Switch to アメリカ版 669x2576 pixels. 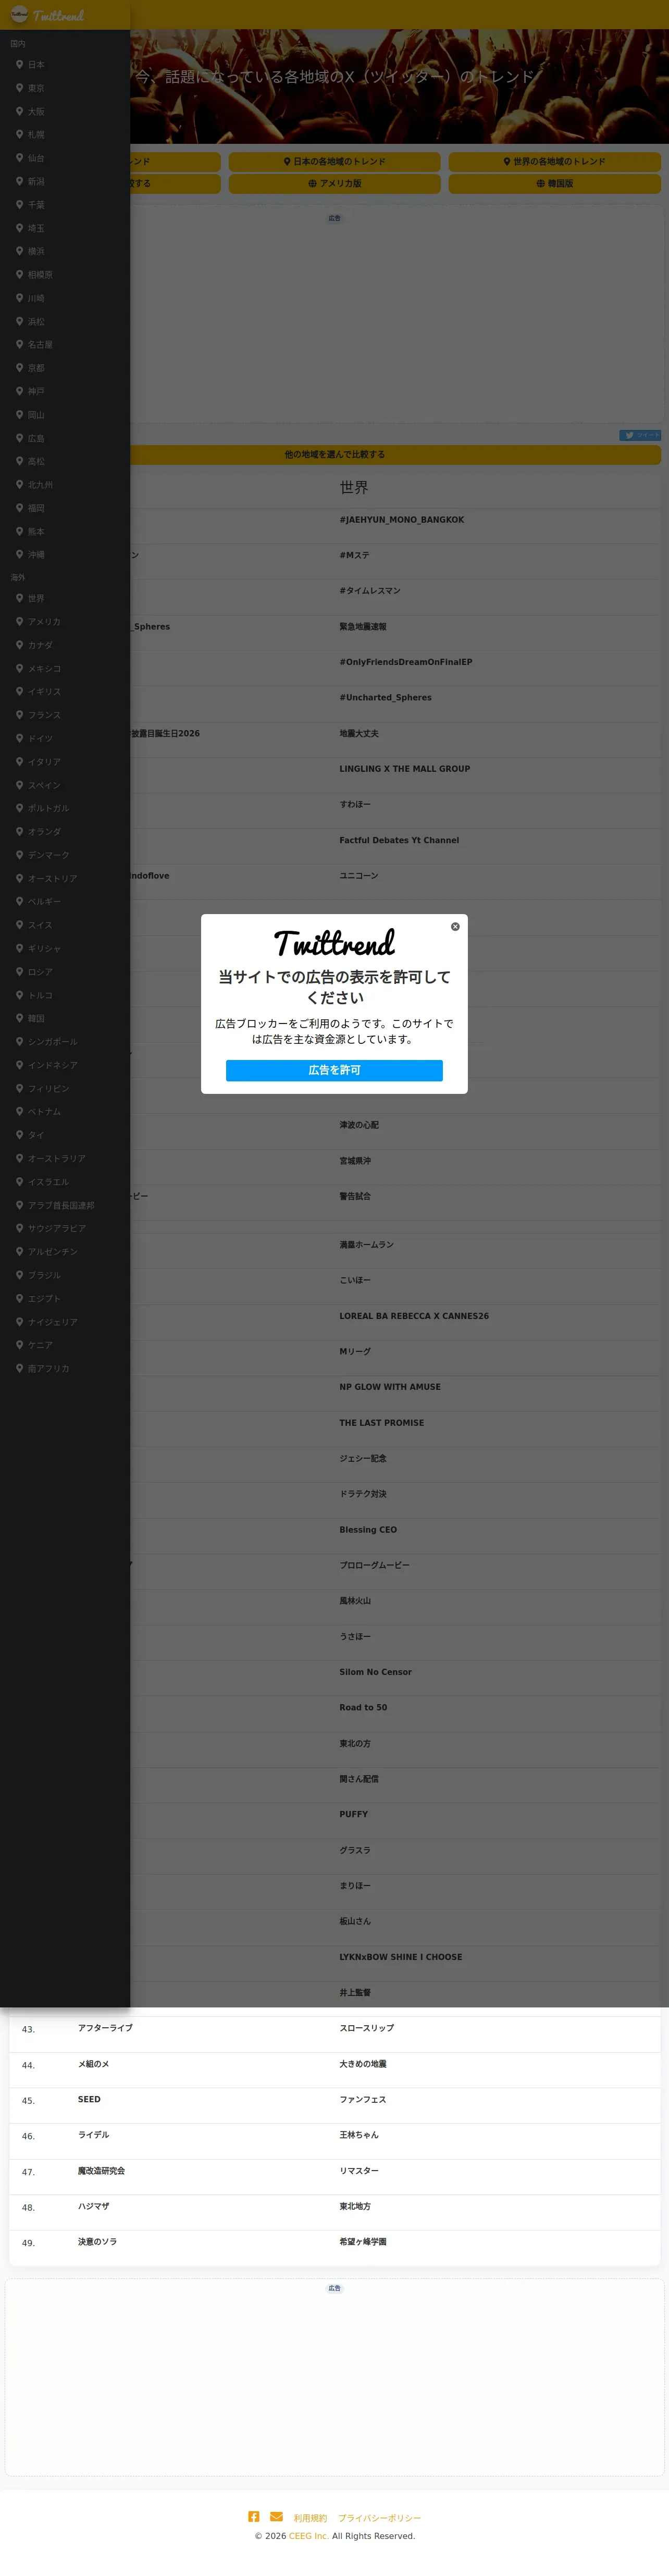[334, 183]
